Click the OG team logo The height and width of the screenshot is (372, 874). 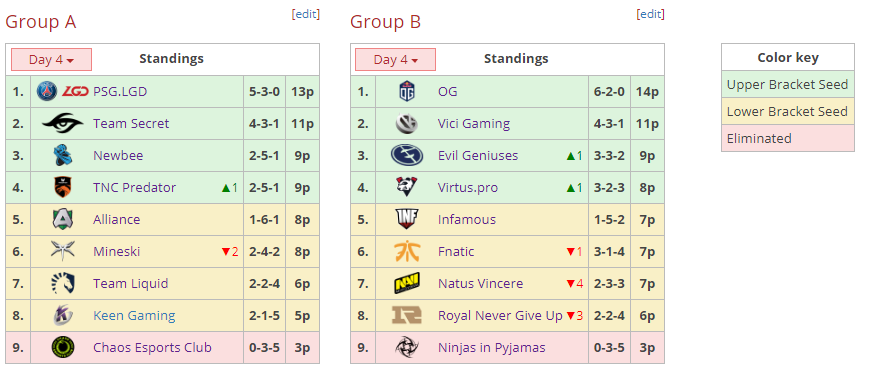click(x=407, y=91)
